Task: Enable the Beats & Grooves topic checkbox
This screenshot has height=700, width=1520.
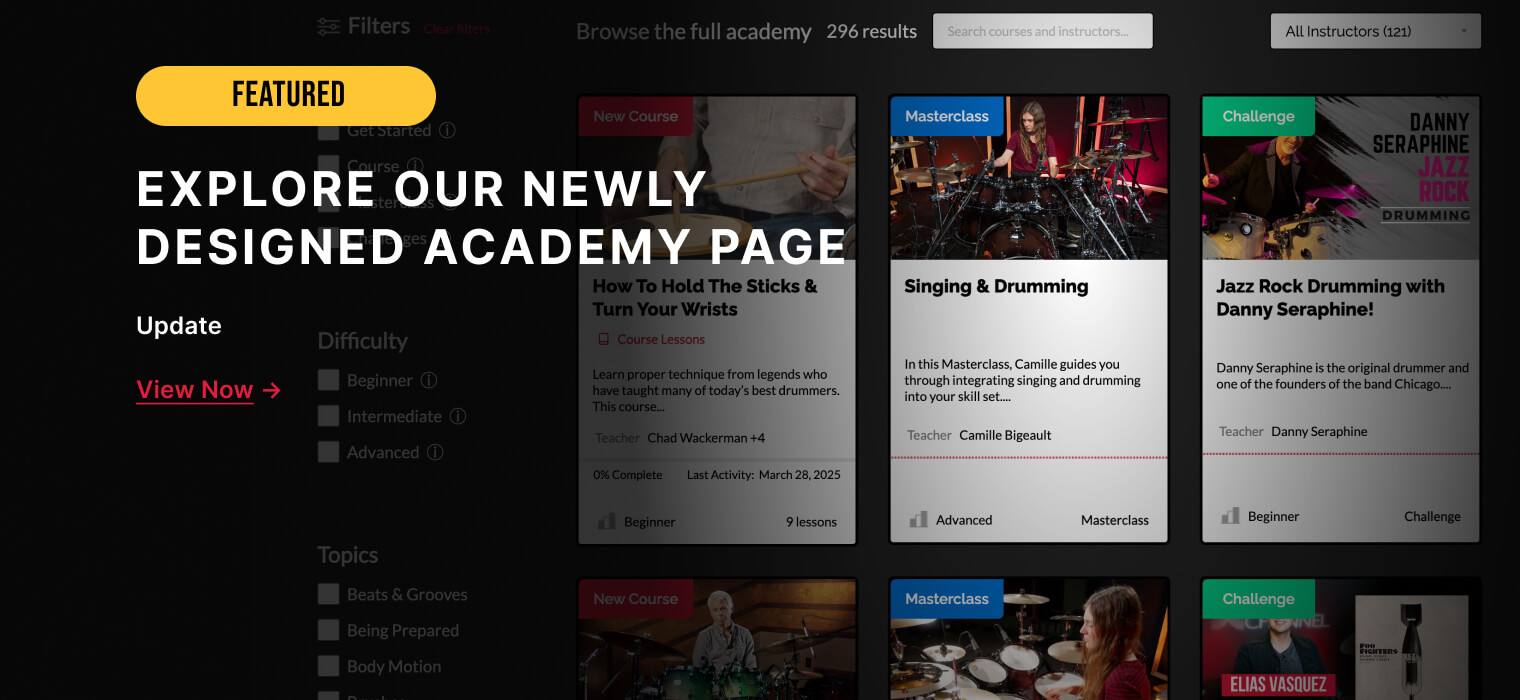Action: point(328,594)
